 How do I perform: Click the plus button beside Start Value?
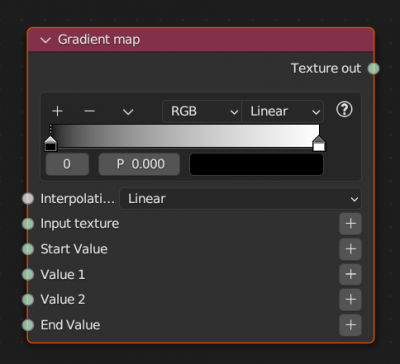coord(350,249)
